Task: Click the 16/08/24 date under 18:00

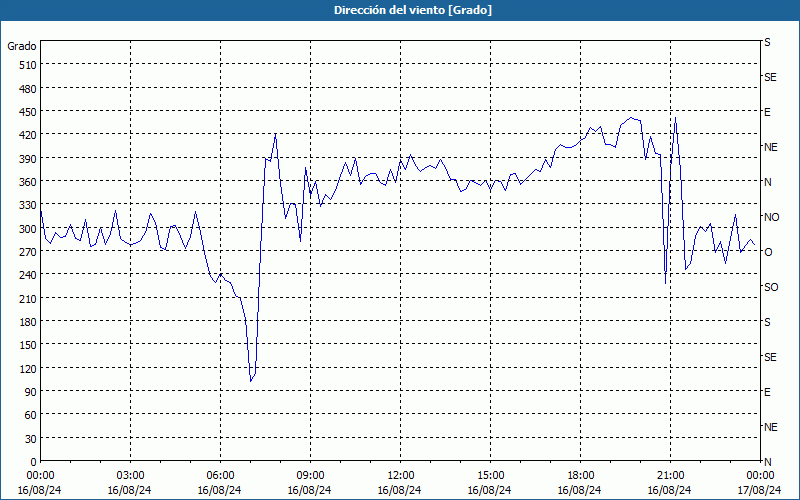Action: pyautogui.click(x=580, y=490)
